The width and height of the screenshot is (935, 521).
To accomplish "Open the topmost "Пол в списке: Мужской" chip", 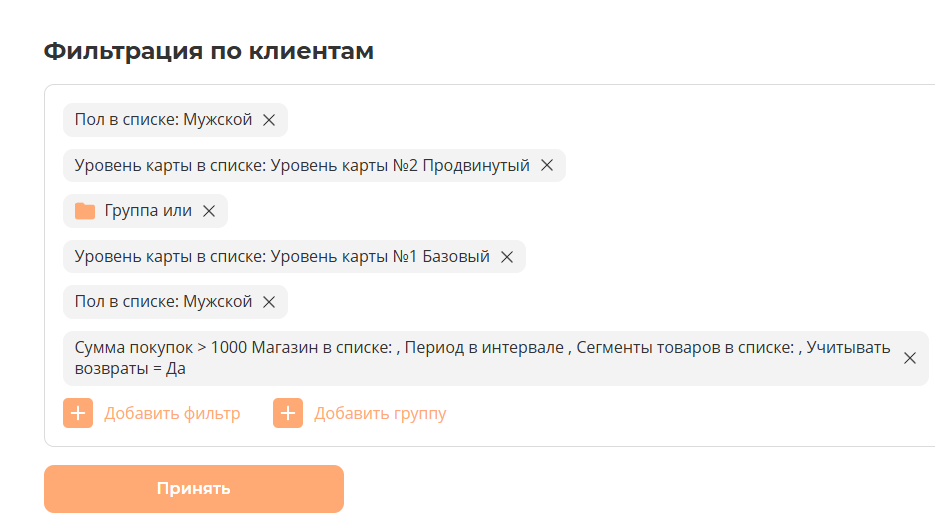I will [x=163, y=120].
